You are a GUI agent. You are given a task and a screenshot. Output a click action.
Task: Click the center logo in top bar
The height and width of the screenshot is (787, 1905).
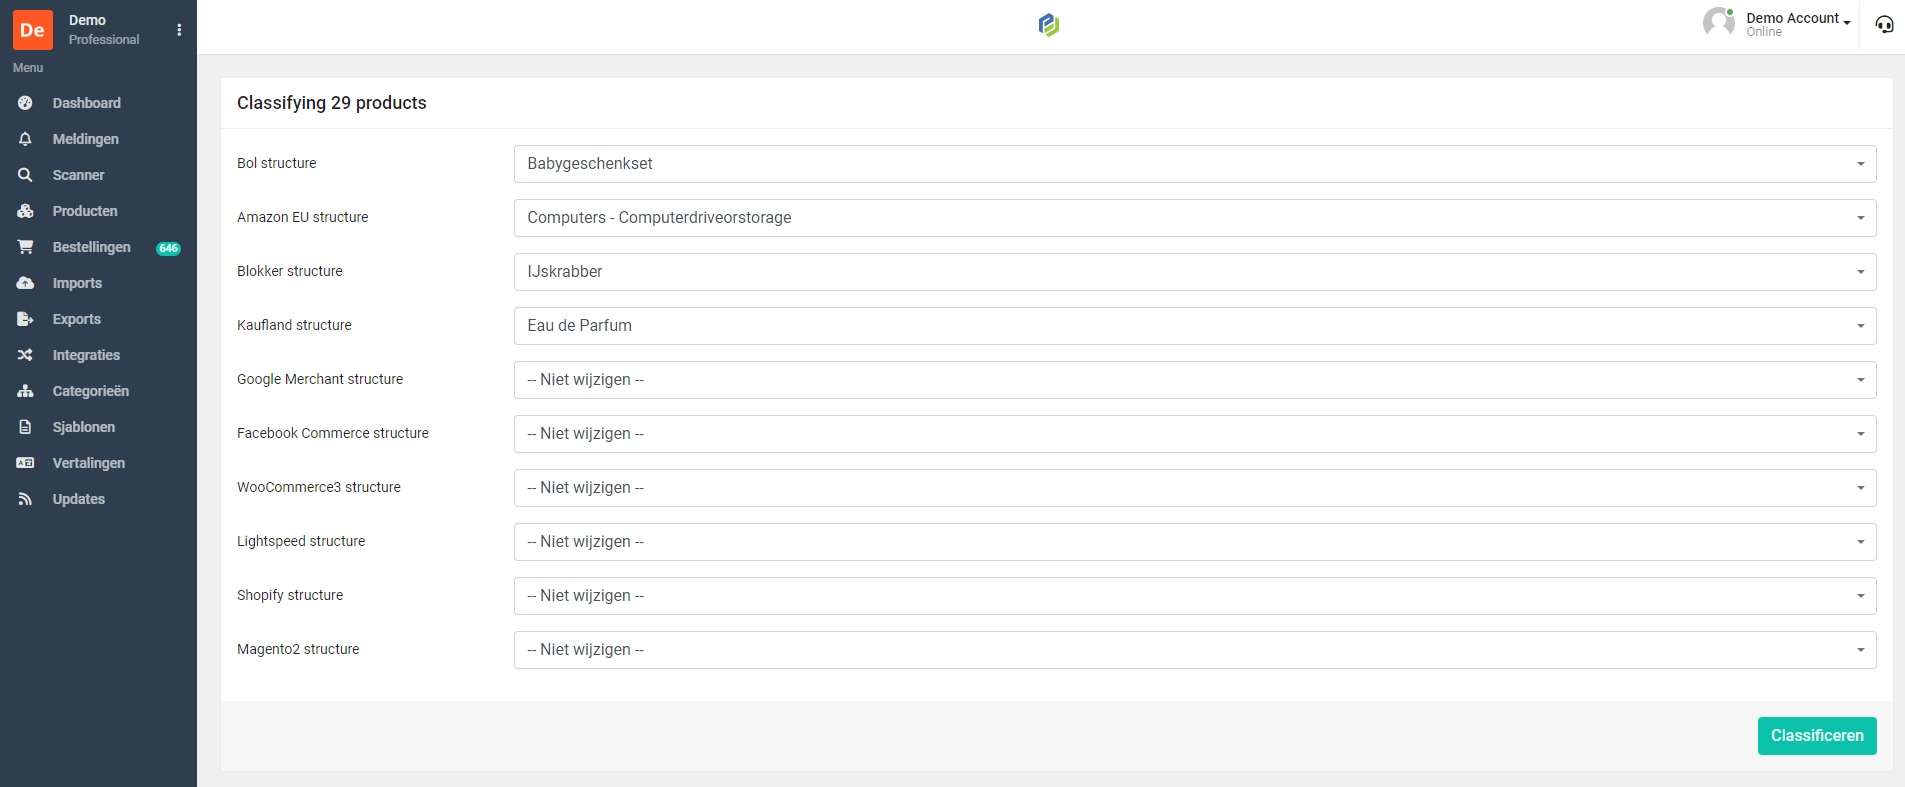pos(1048,25)
